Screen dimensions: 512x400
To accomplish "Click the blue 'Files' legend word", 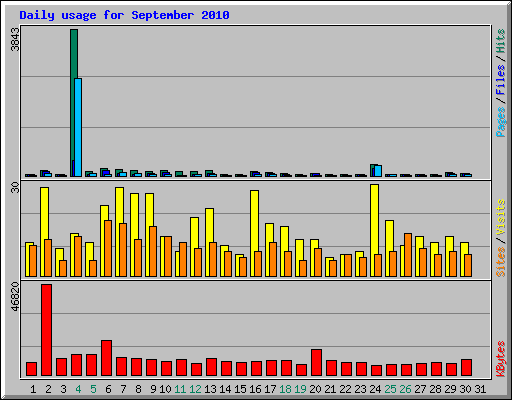I will coord(501,80).
